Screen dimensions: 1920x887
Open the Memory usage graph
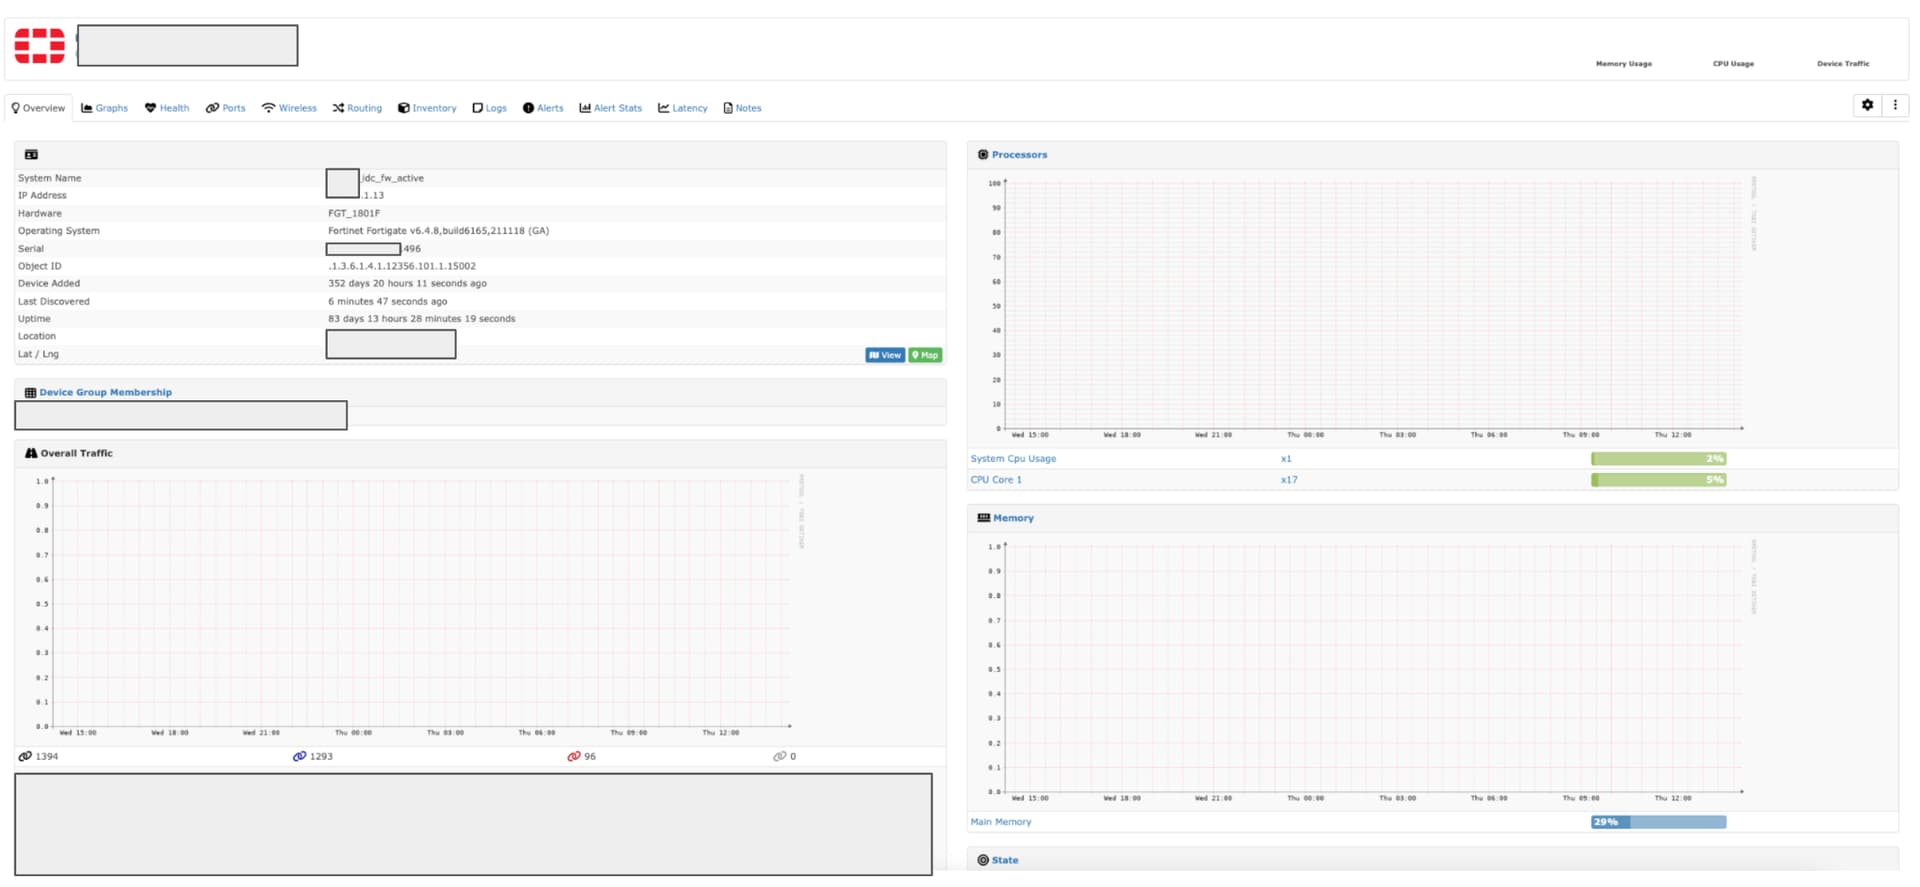(1370, 671)
